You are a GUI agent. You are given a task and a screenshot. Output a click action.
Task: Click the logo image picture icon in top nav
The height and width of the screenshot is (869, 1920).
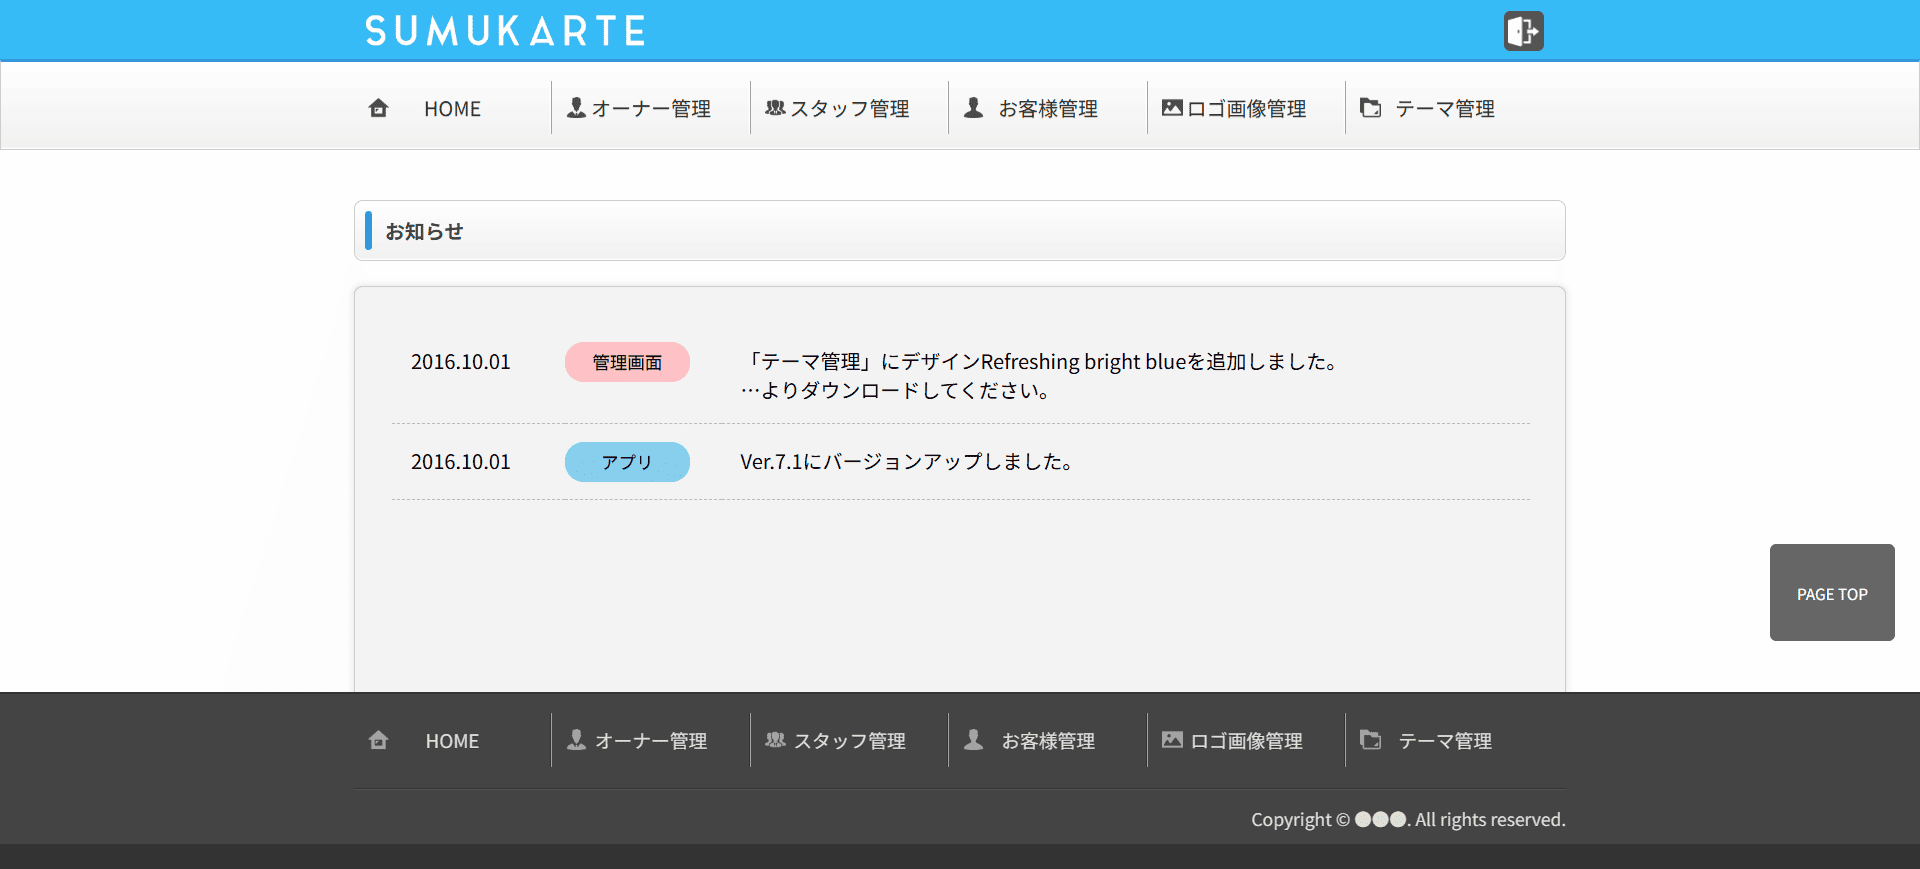[1172, 108]
